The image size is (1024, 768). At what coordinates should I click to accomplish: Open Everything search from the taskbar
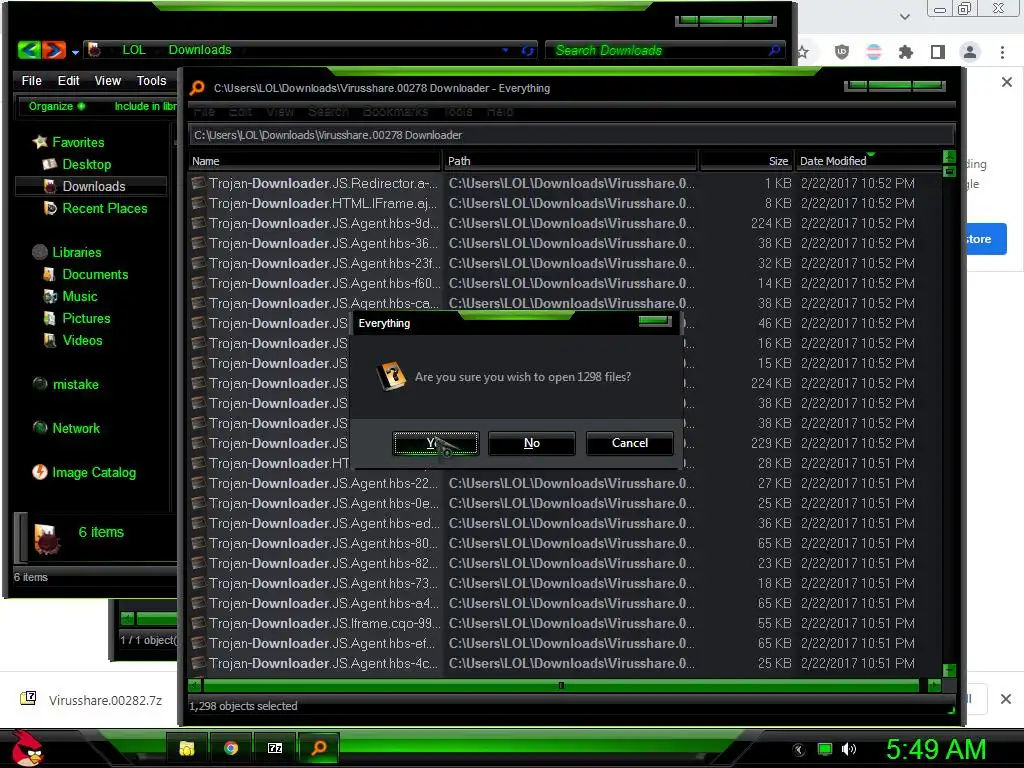point(319,748)
